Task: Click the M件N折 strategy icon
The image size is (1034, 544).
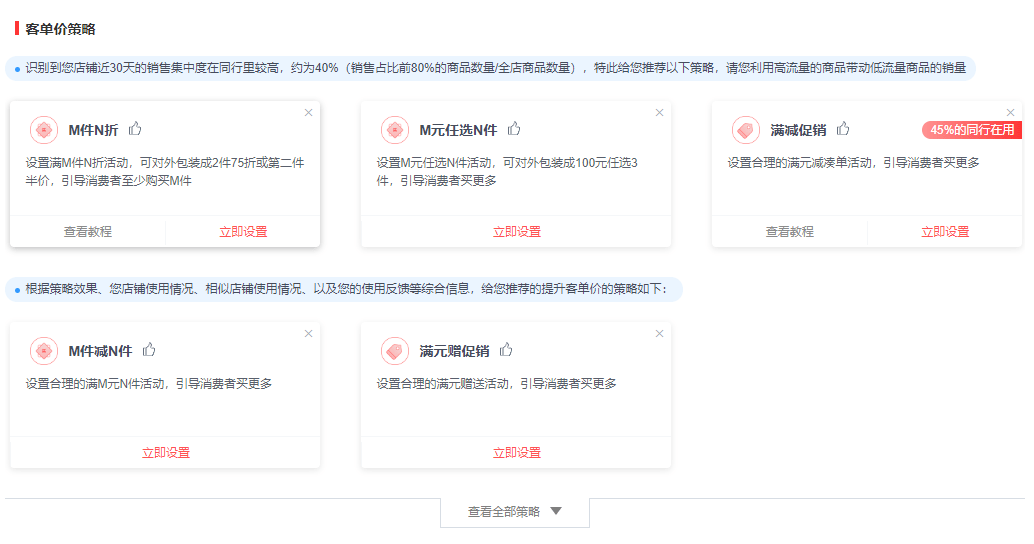Action: tap(44, 130)
